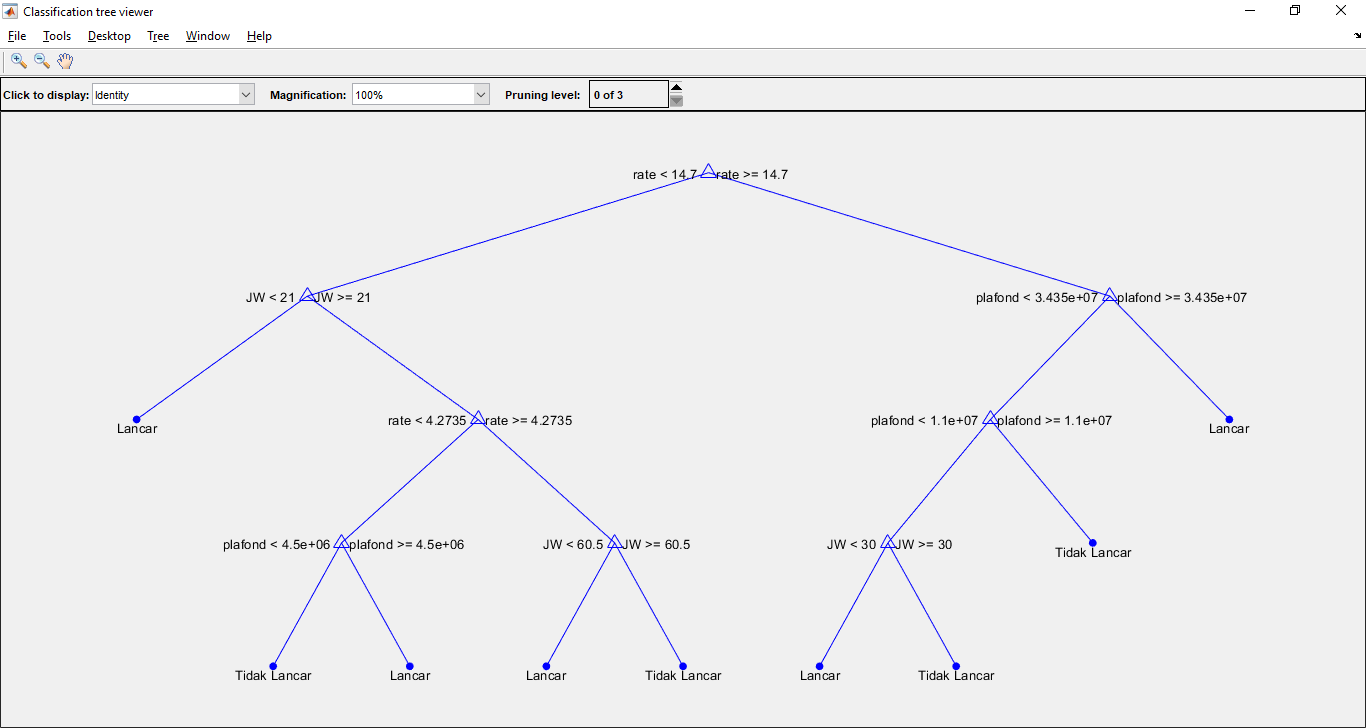Screen dimensions: 1366x728
Task: Open the Desktop menu
Action: click(x=109, y=36)
